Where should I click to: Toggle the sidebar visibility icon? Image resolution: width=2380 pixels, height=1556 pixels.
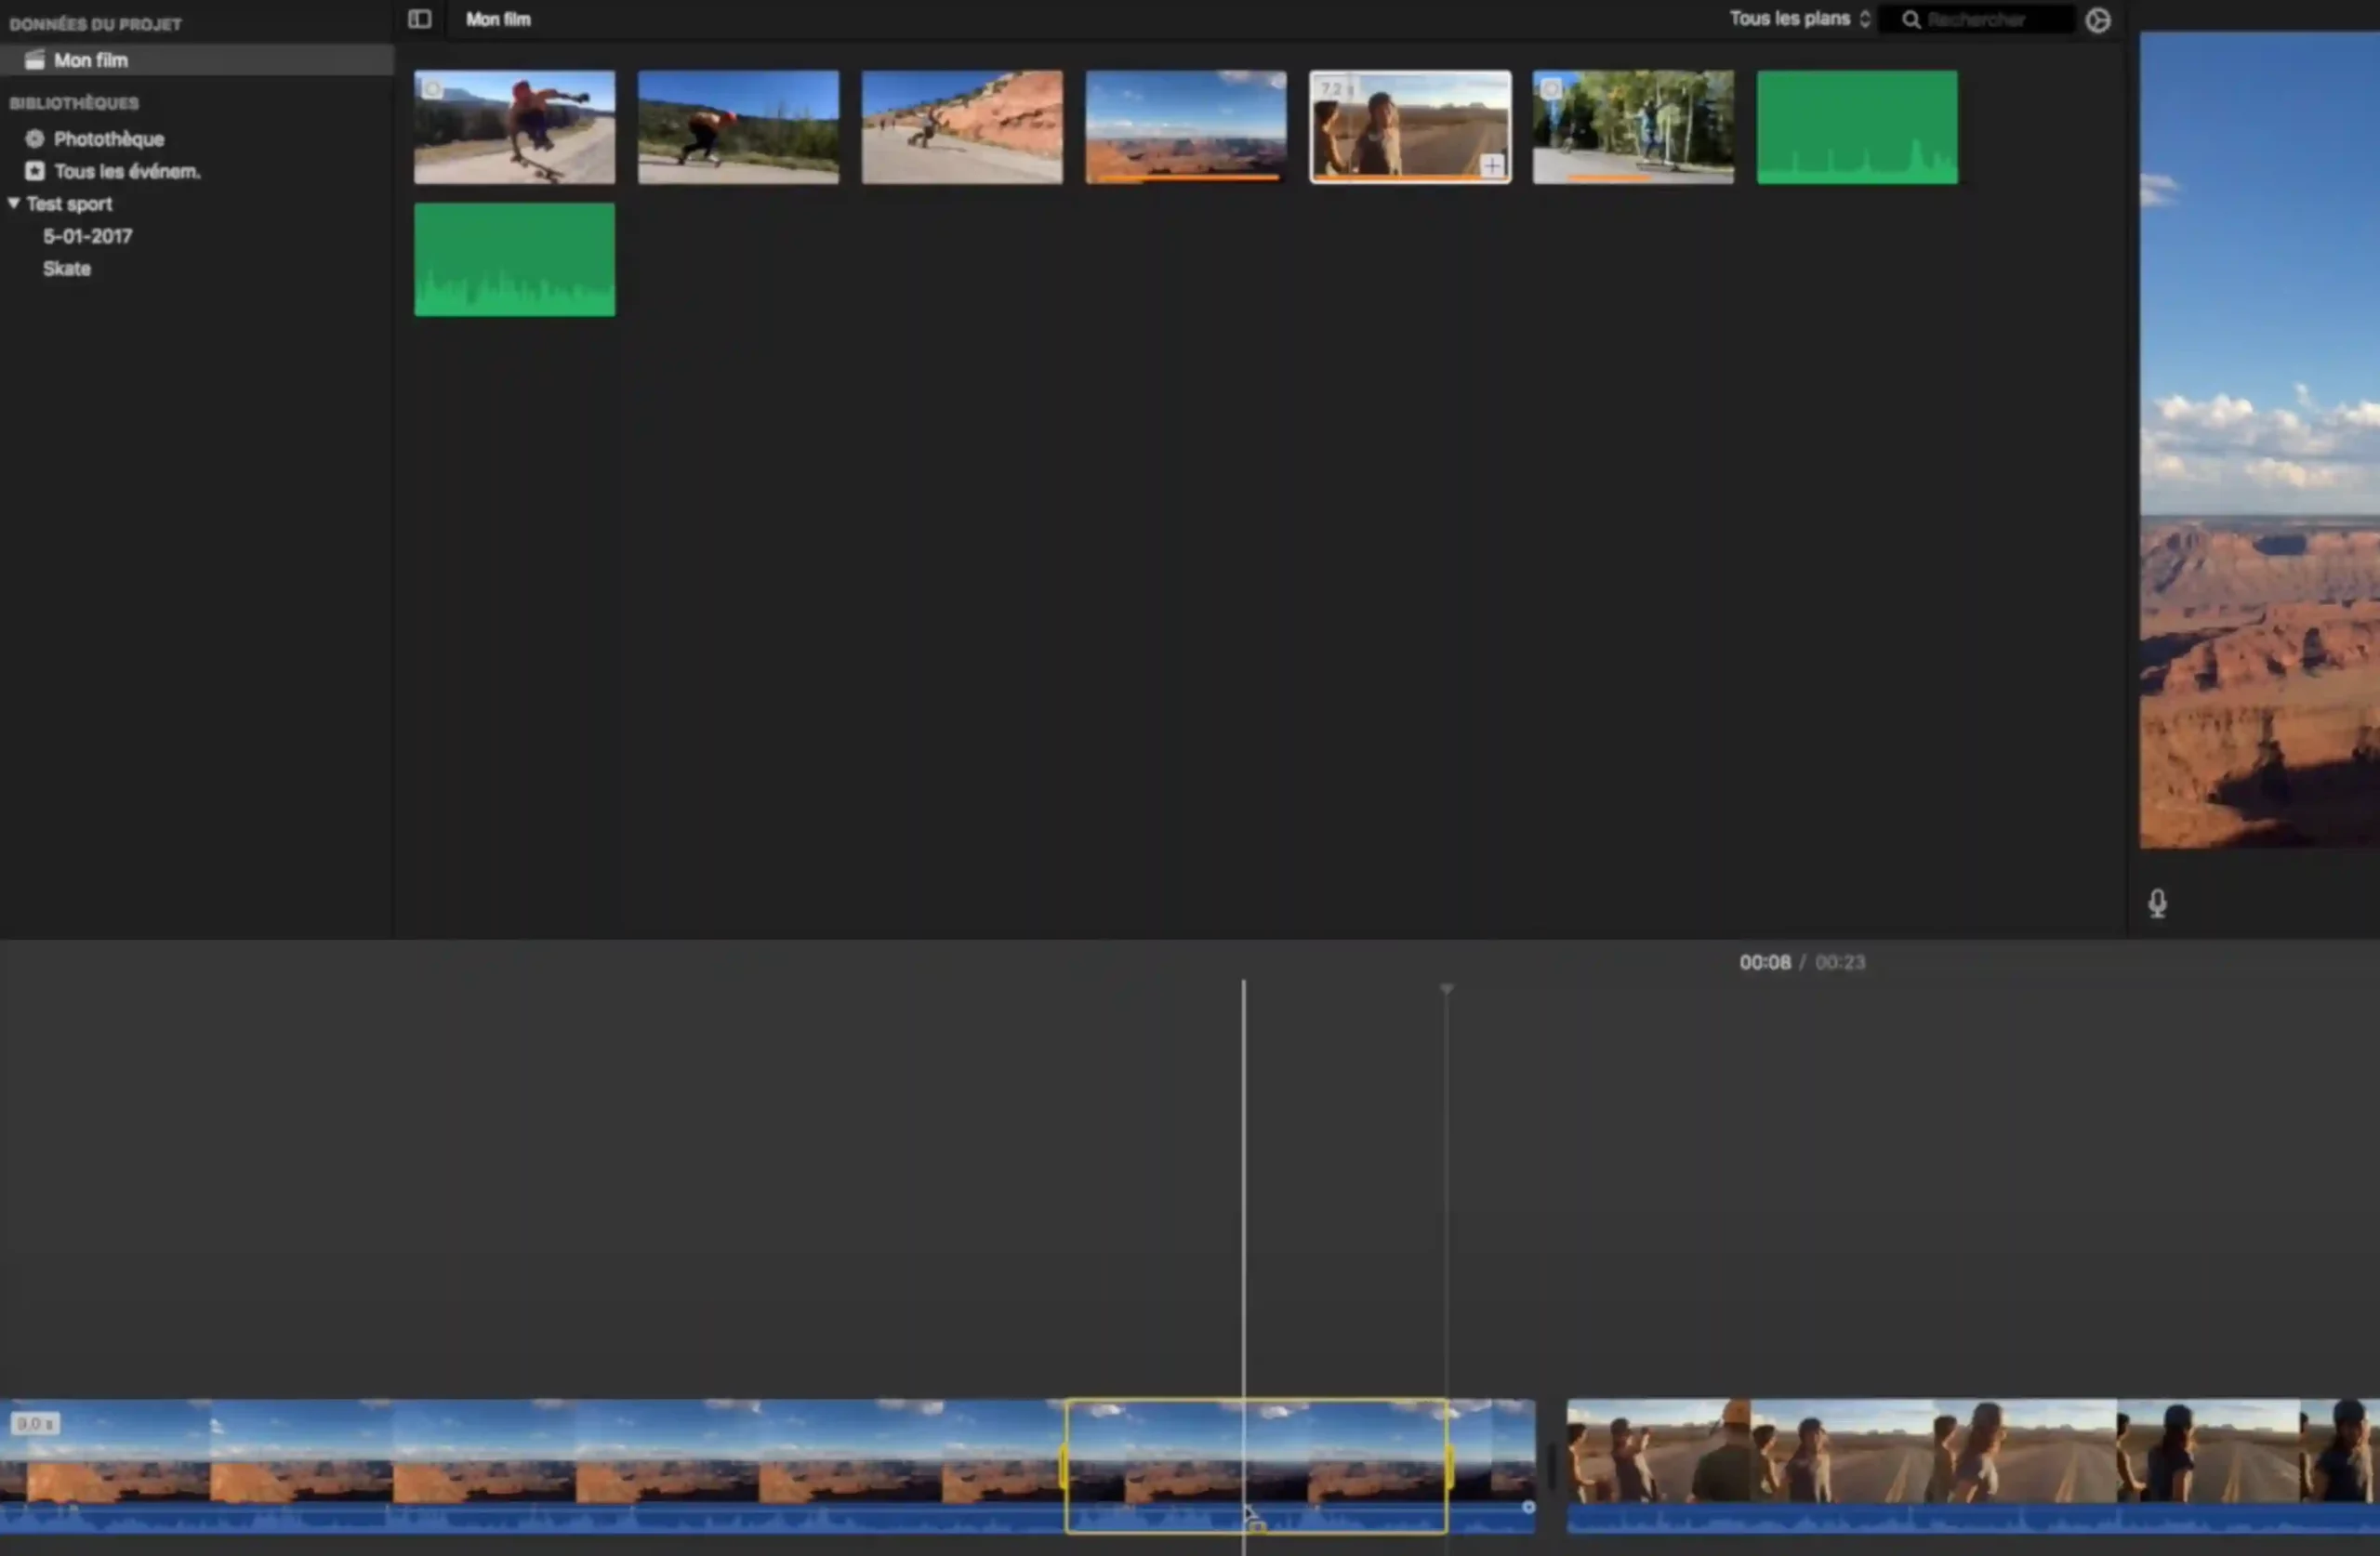pyautogui.click(x=419, y=19)
